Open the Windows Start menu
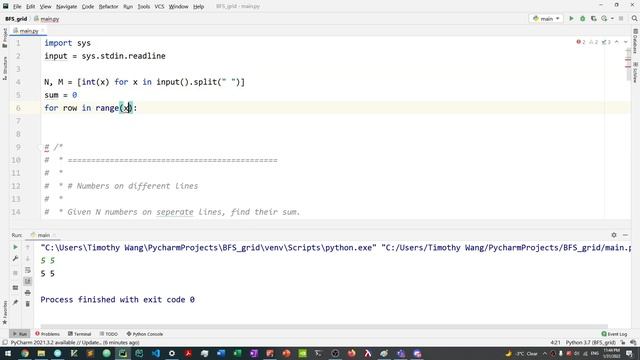The width and height of the screenshot is (640, 360). pyautogui.click(x=8, y=353)
